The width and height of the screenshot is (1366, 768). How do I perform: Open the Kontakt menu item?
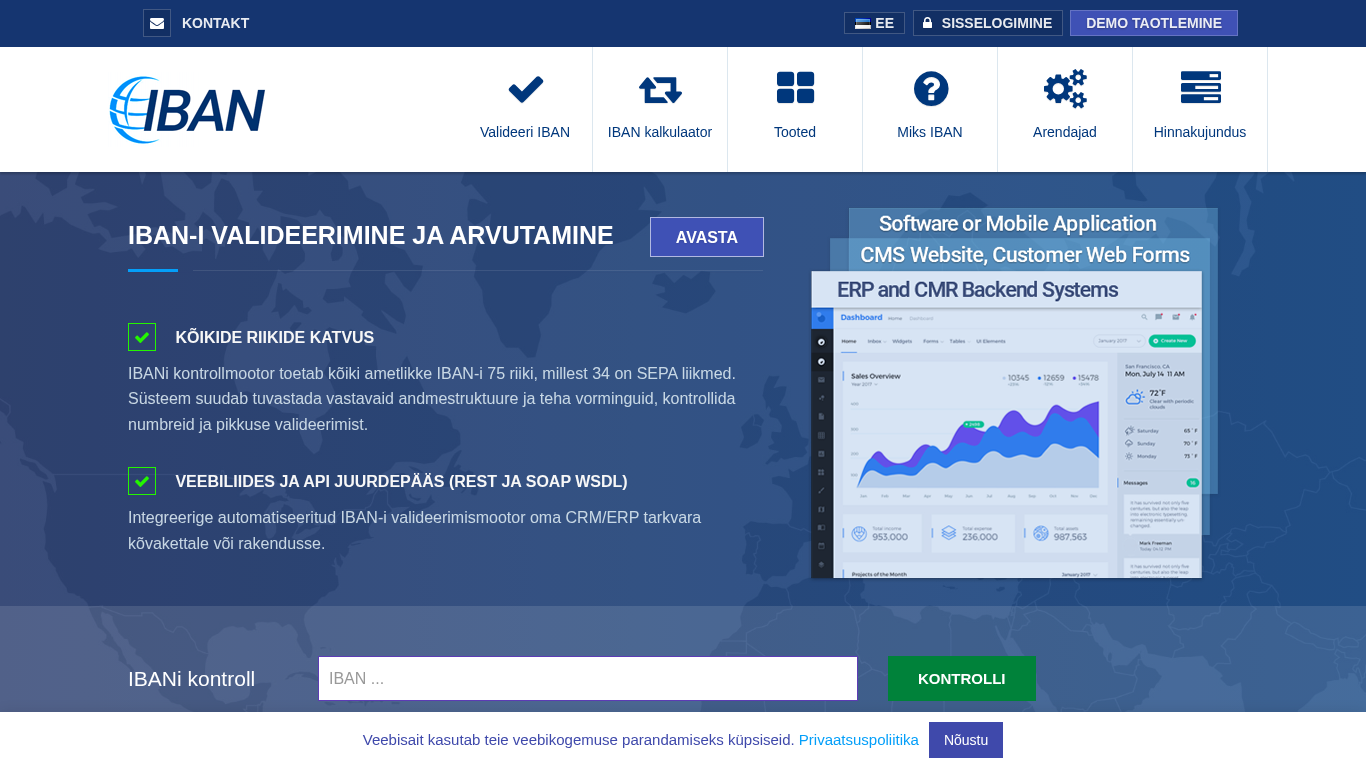[215, 23]
